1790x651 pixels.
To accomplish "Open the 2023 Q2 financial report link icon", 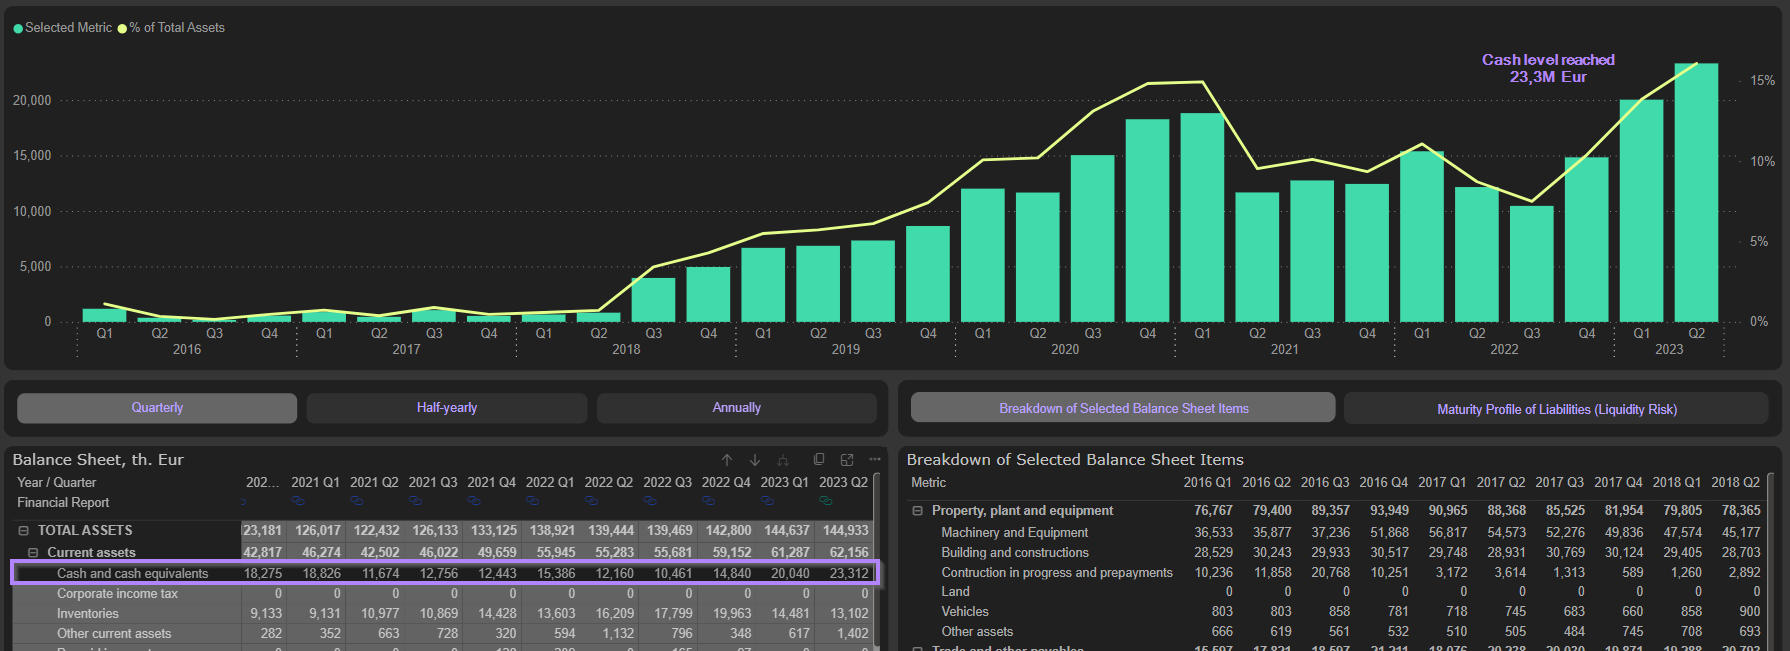I will coord(826,501).
